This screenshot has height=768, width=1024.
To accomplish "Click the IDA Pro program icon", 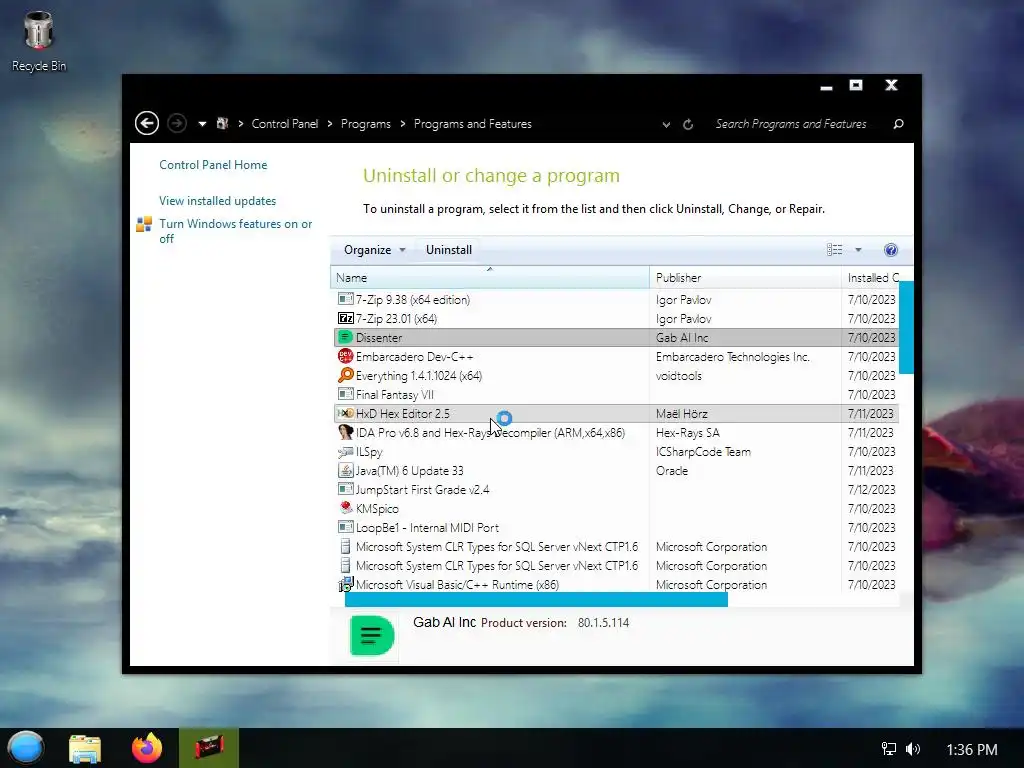I will point(345,432).
